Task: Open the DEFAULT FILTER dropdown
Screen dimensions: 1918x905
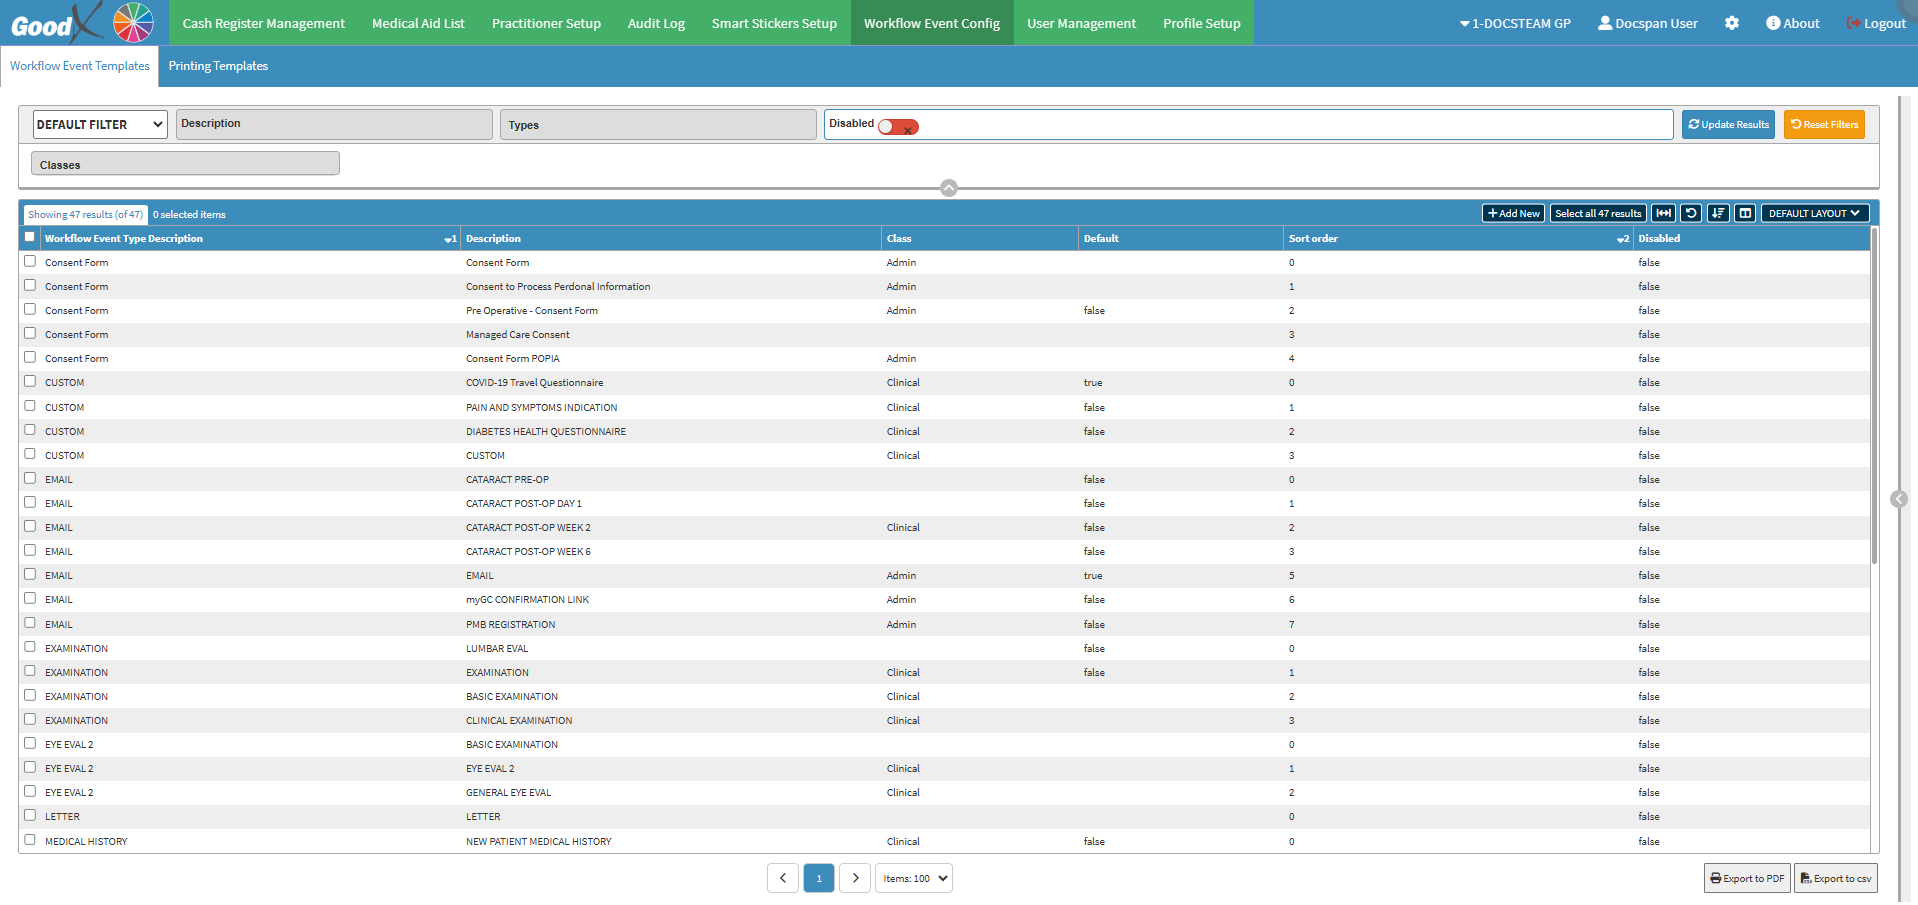Action: coord(100,124)
